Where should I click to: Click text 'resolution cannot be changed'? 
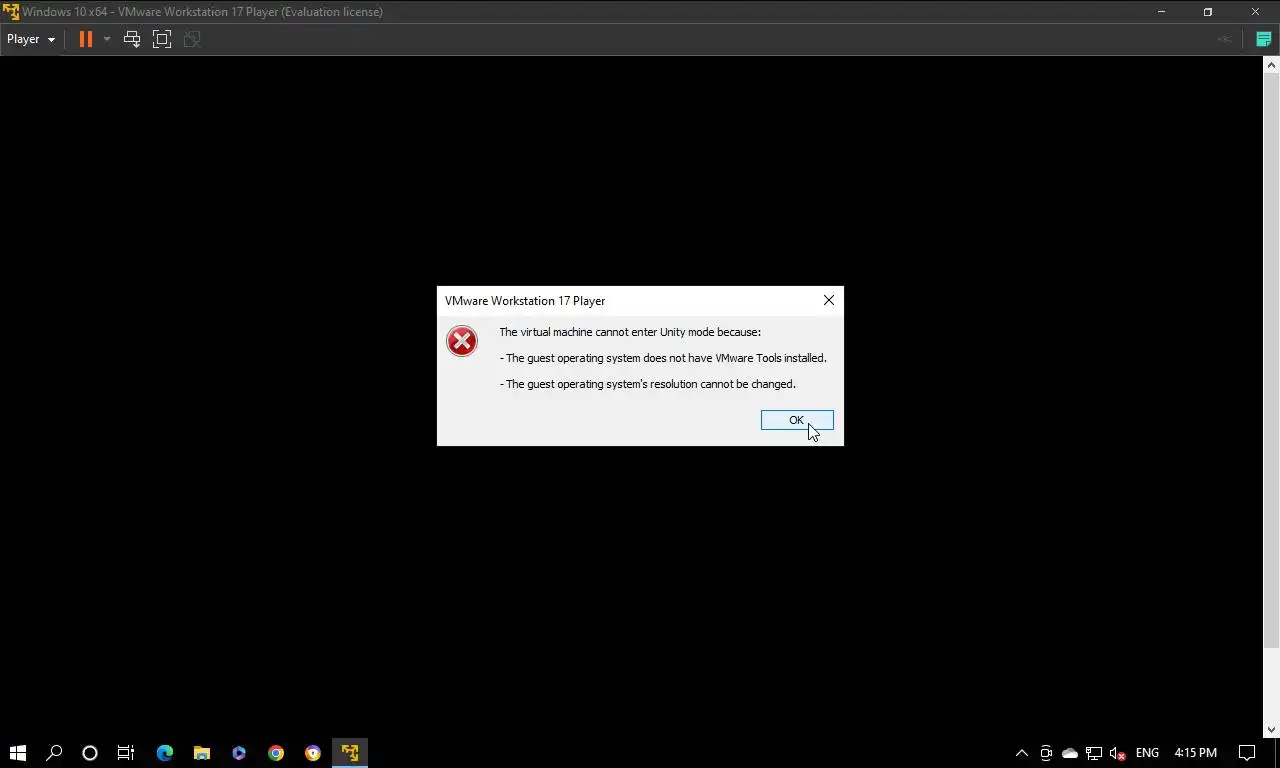coord(723,384)
